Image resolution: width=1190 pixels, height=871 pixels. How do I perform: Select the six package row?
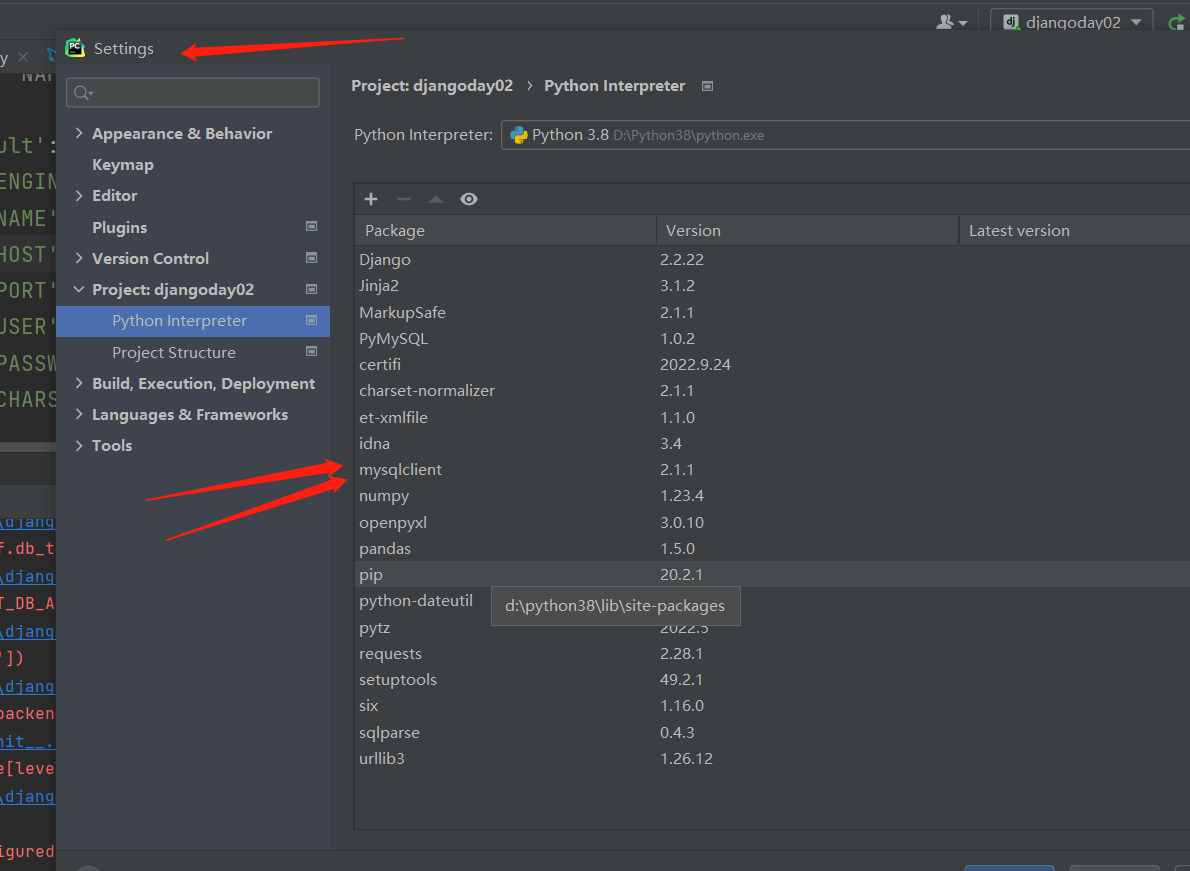[773, 706]
